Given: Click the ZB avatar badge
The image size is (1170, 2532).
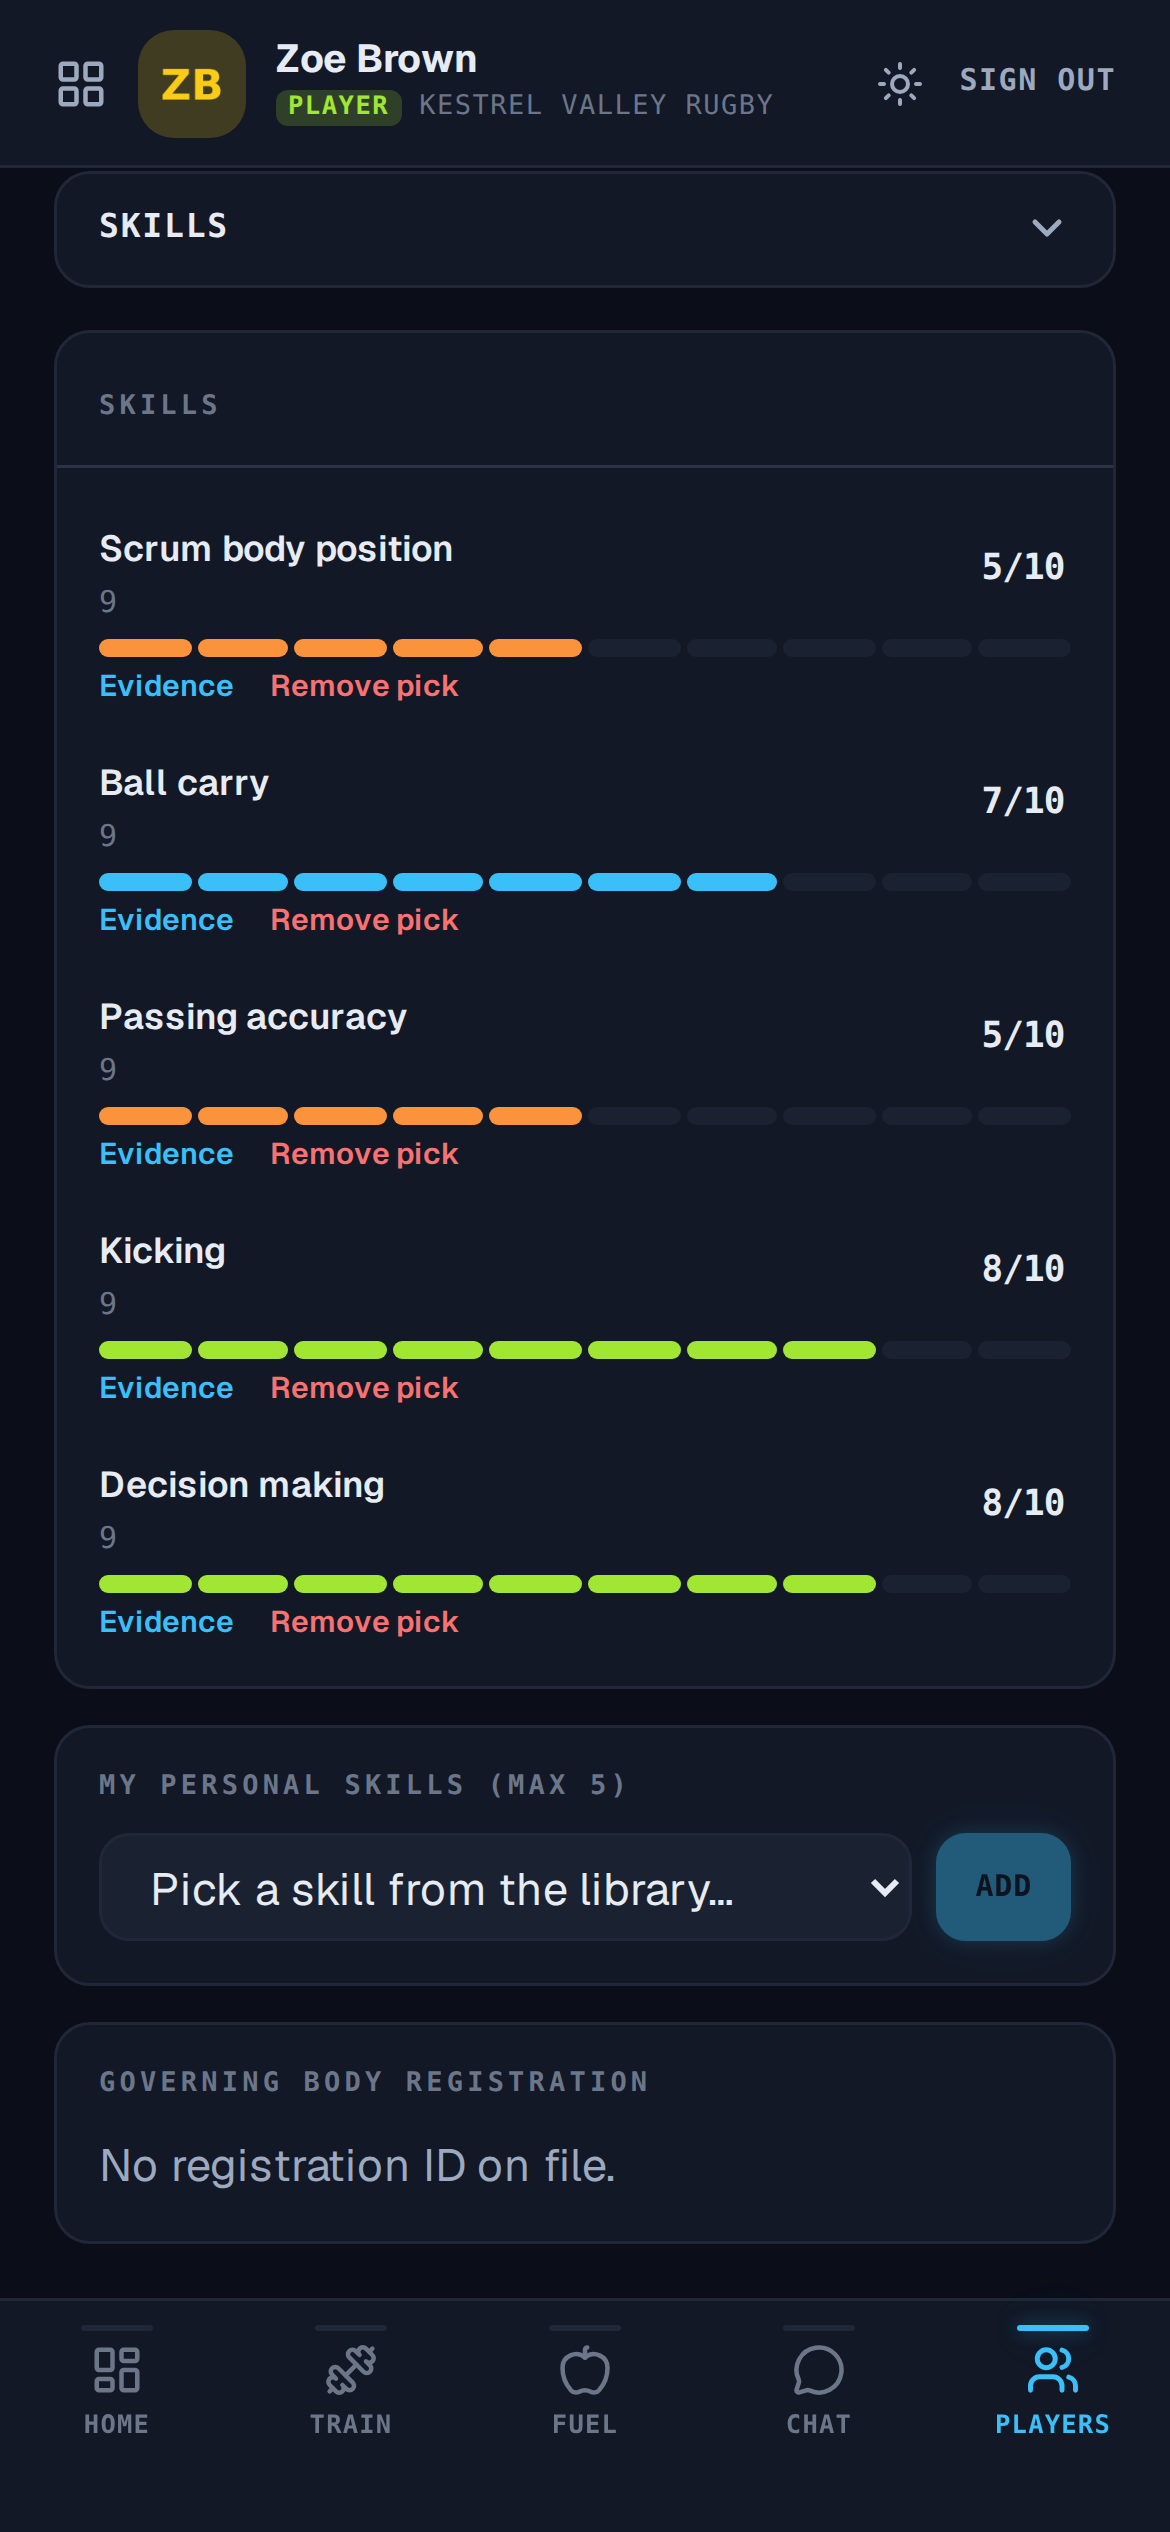Looking at the screenshot, I should click(x=192, y=84).
